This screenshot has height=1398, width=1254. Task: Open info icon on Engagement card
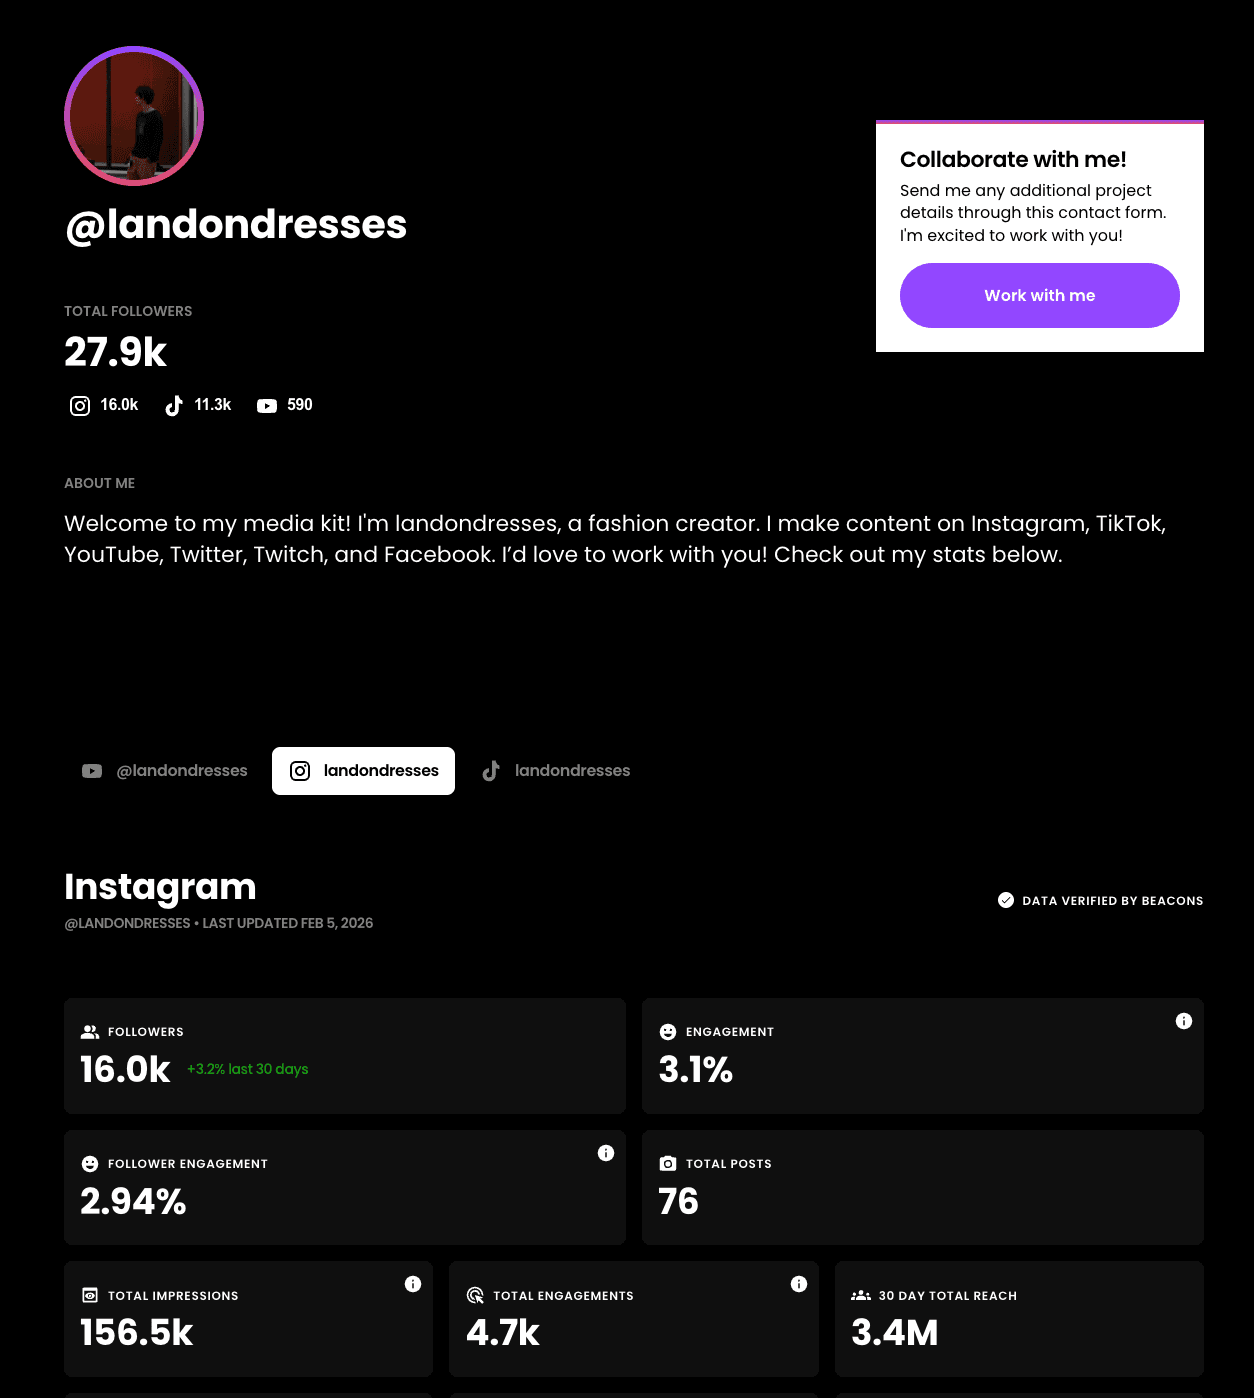click(x=1184, y=1021)
